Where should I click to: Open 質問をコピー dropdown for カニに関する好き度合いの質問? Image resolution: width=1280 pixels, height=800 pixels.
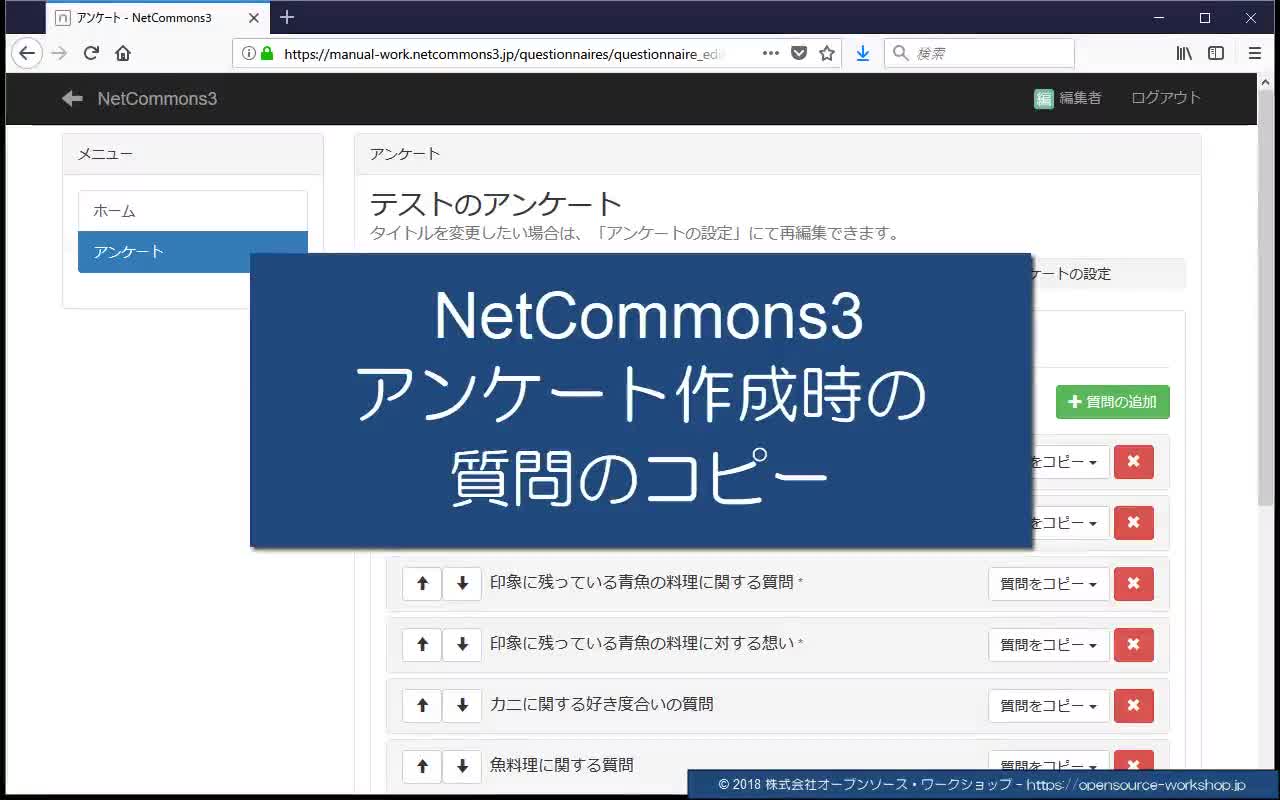click(x=1049, y=706)
